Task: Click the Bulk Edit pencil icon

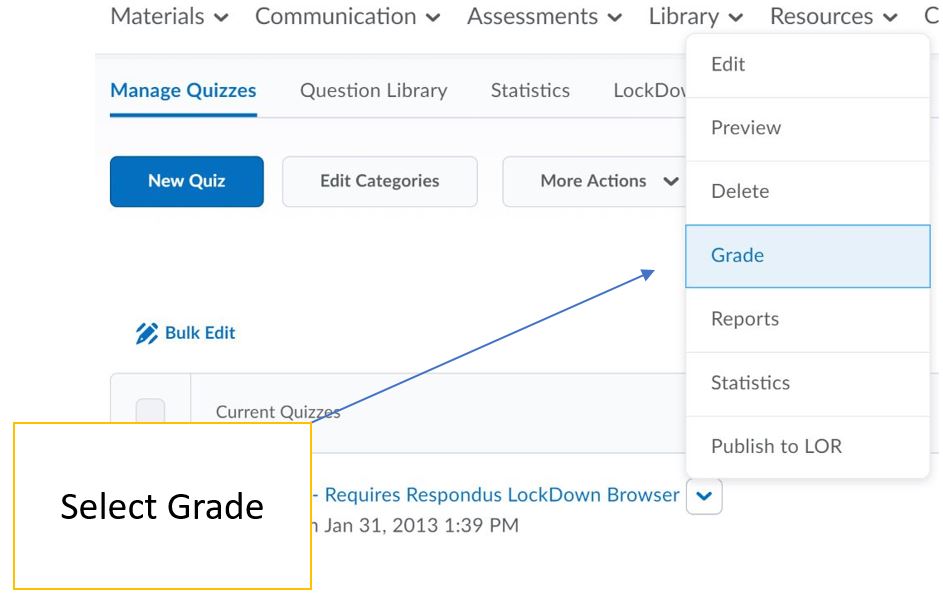Action: coord(146,333)
